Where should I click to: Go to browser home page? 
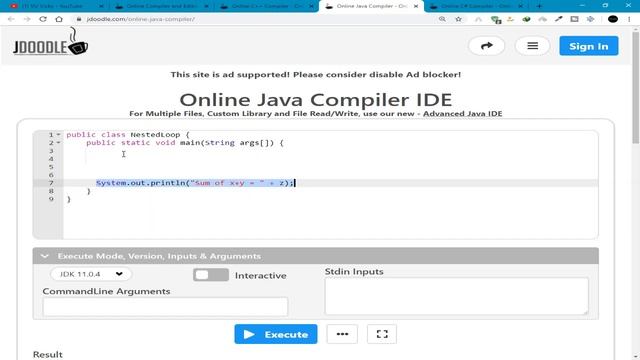(59, 19)
